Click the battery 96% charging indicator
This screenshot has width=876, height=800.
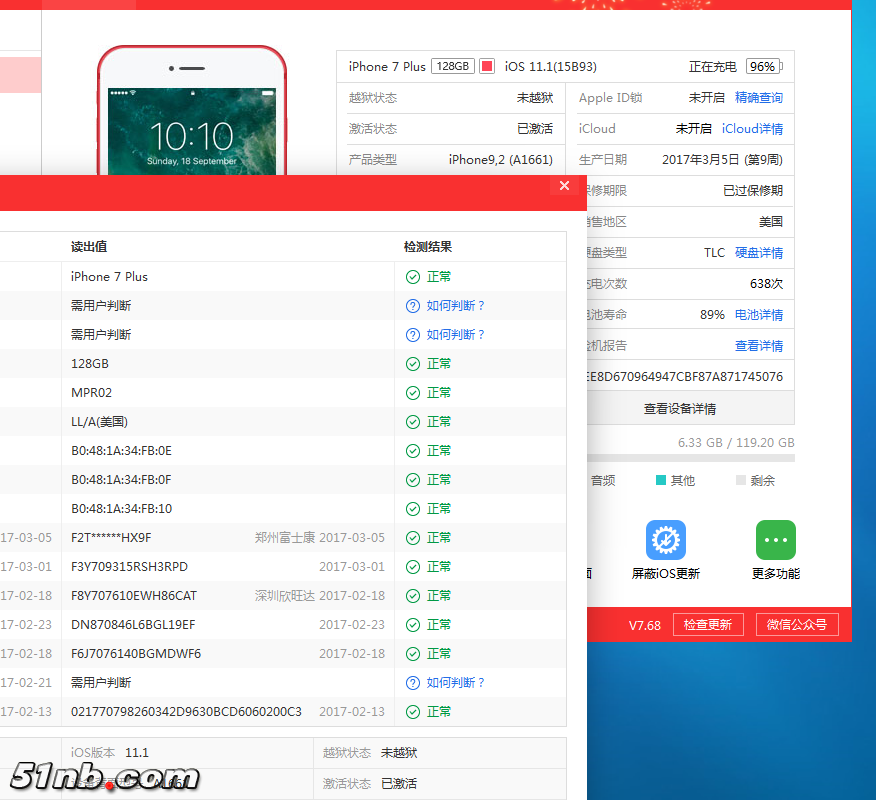[x=763, y=67]
